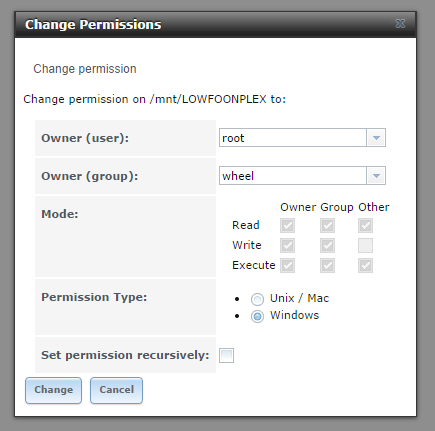Close the Change Permissions dialog

(x=400, y=24)
